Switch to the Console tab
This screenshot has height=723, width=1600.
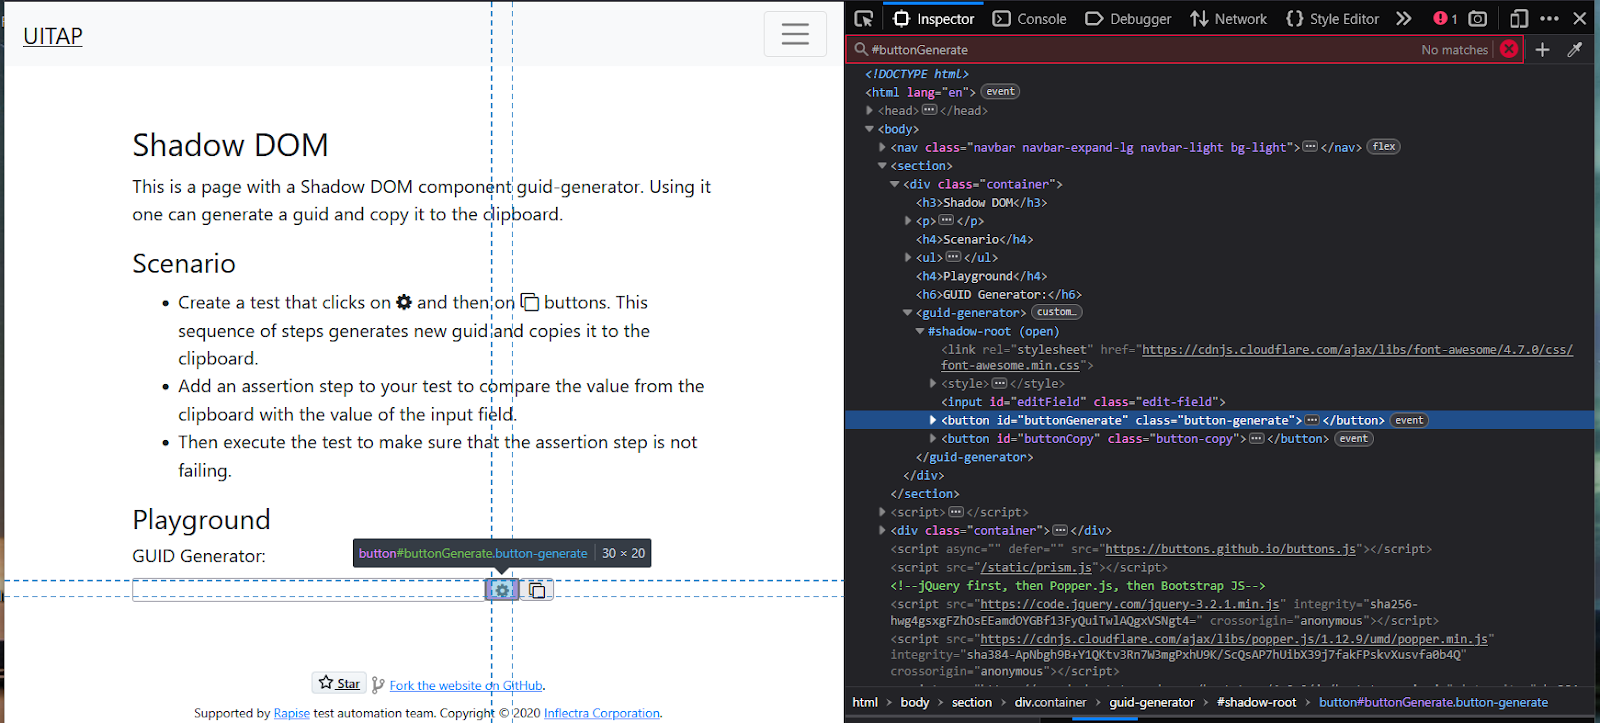[1029, 18]
